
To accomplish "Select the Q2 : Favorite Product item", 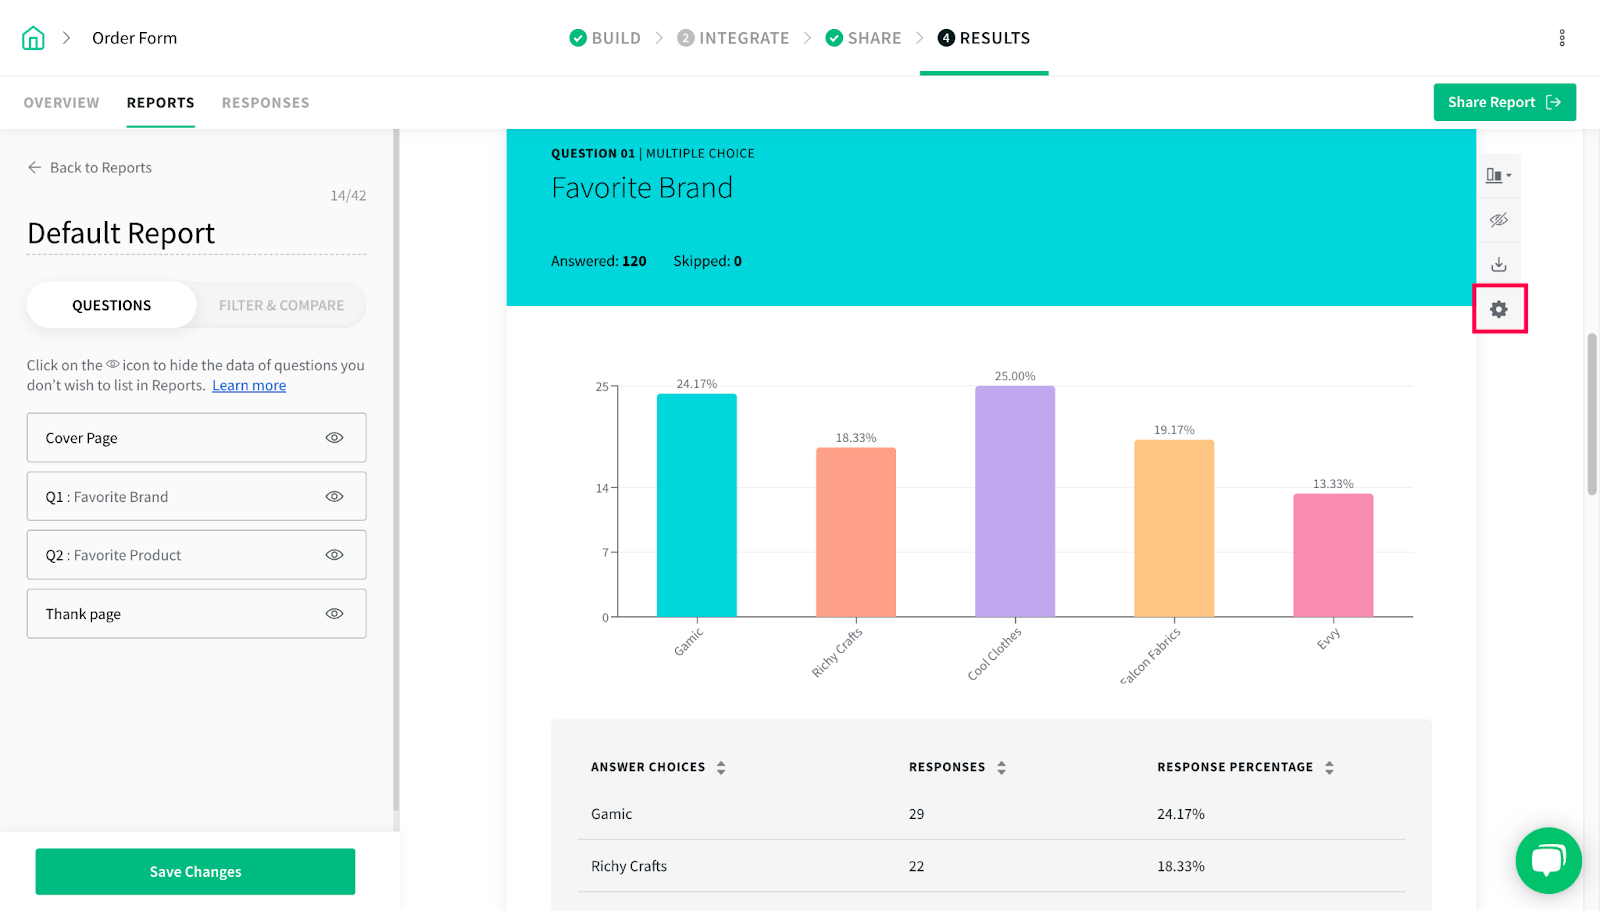I will coord(197,555).
